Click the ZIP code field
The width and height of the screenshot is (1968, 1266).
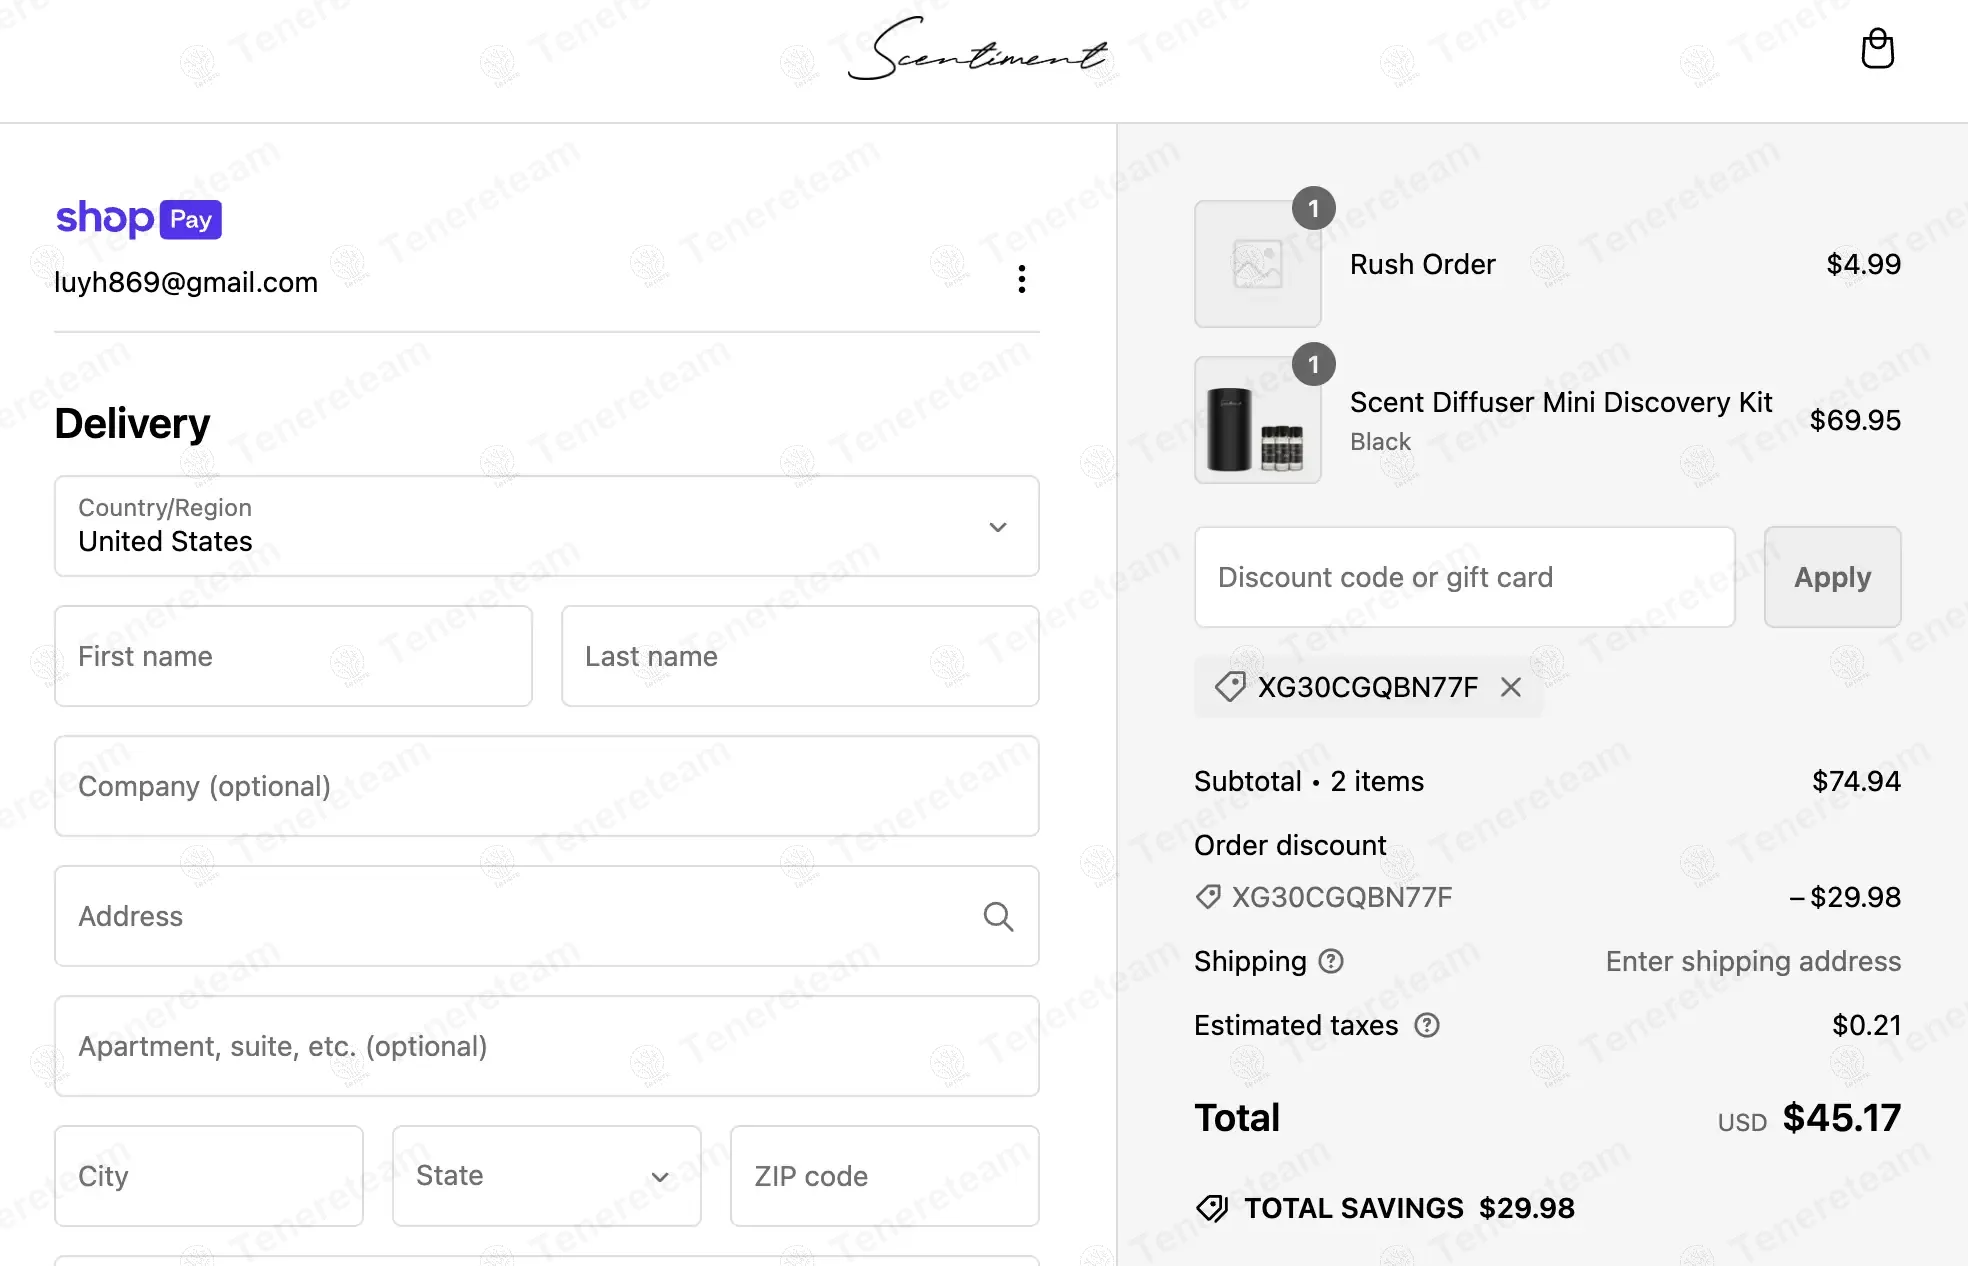884,1176
